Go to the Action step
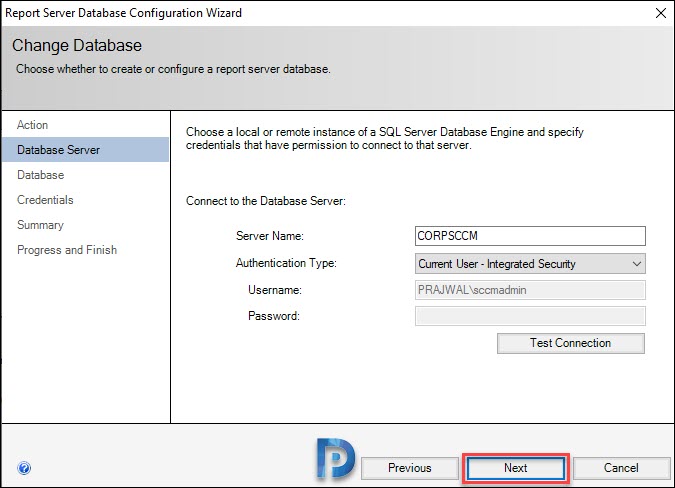 [33, 125]
